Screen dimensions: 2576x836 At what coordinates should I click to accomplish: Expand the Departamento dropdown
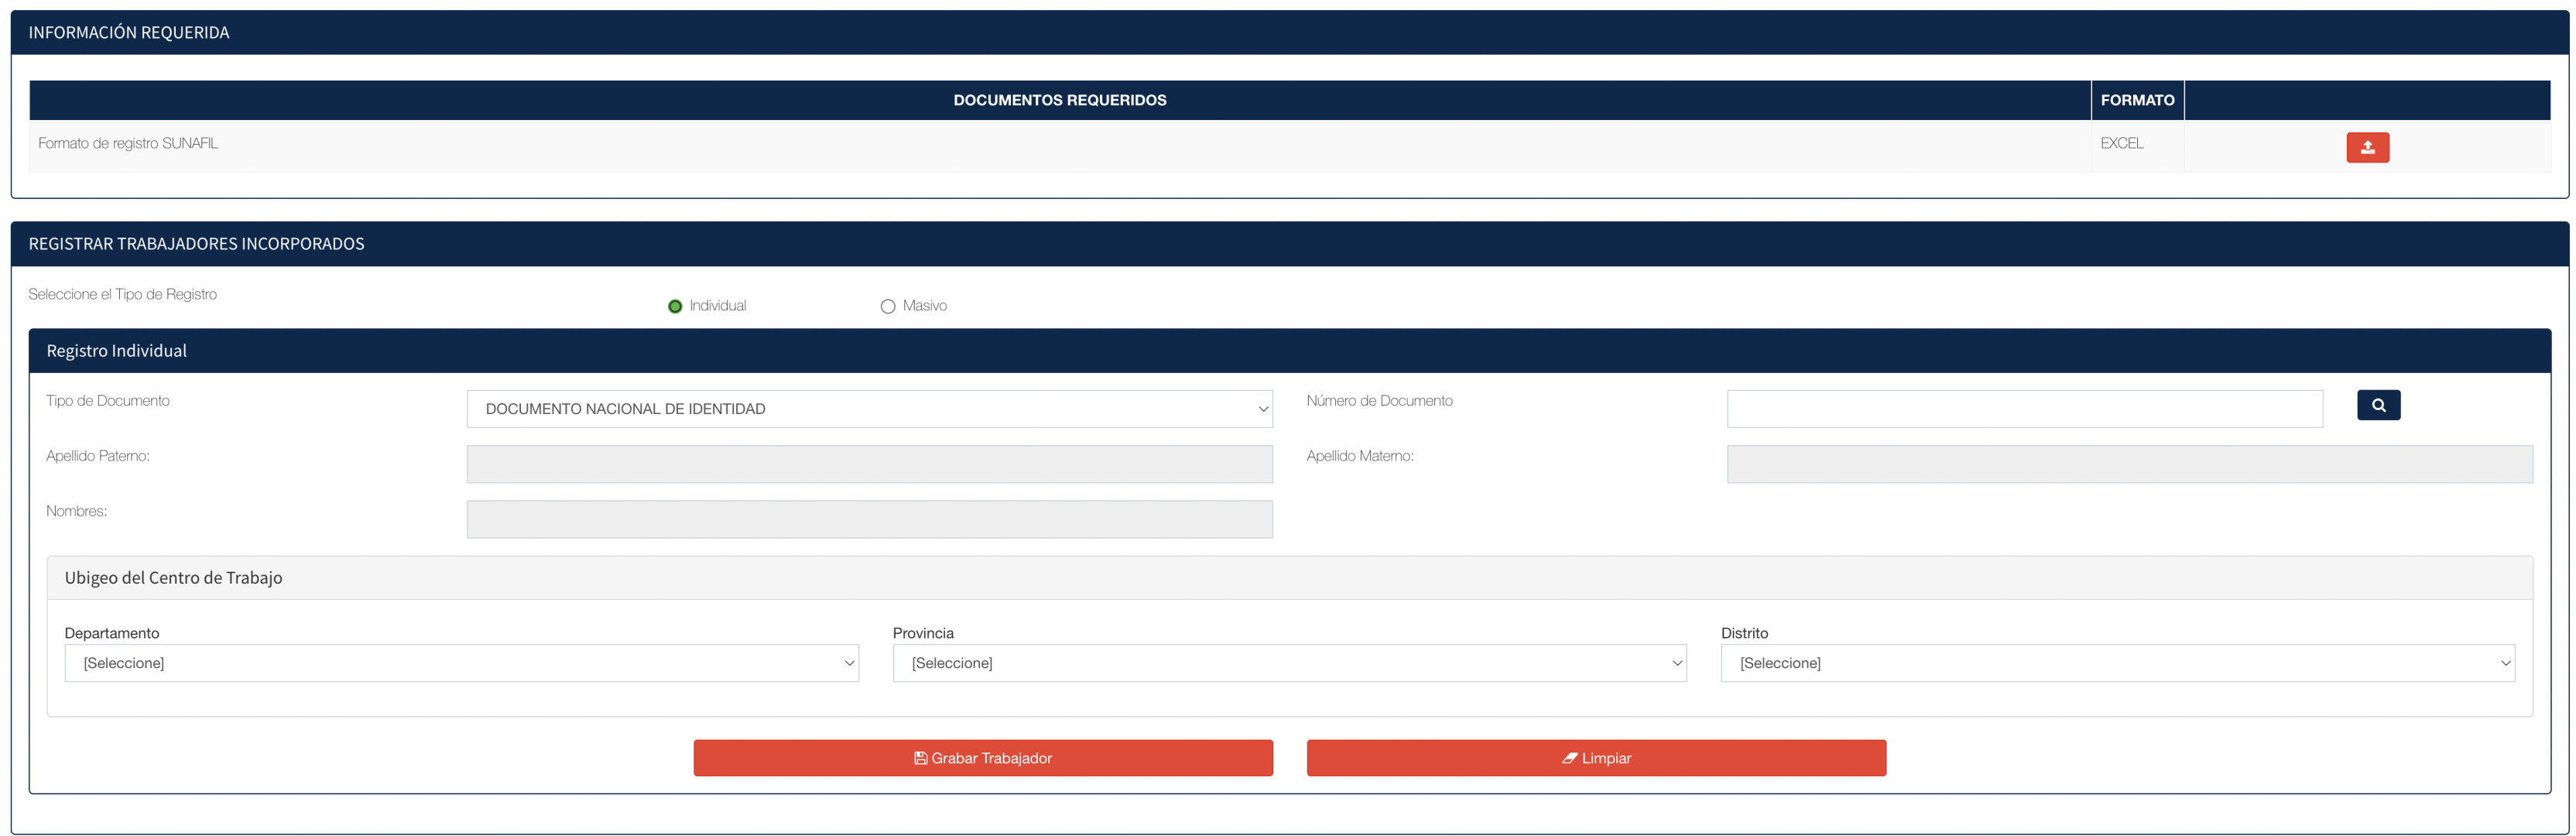pos(461,663)
